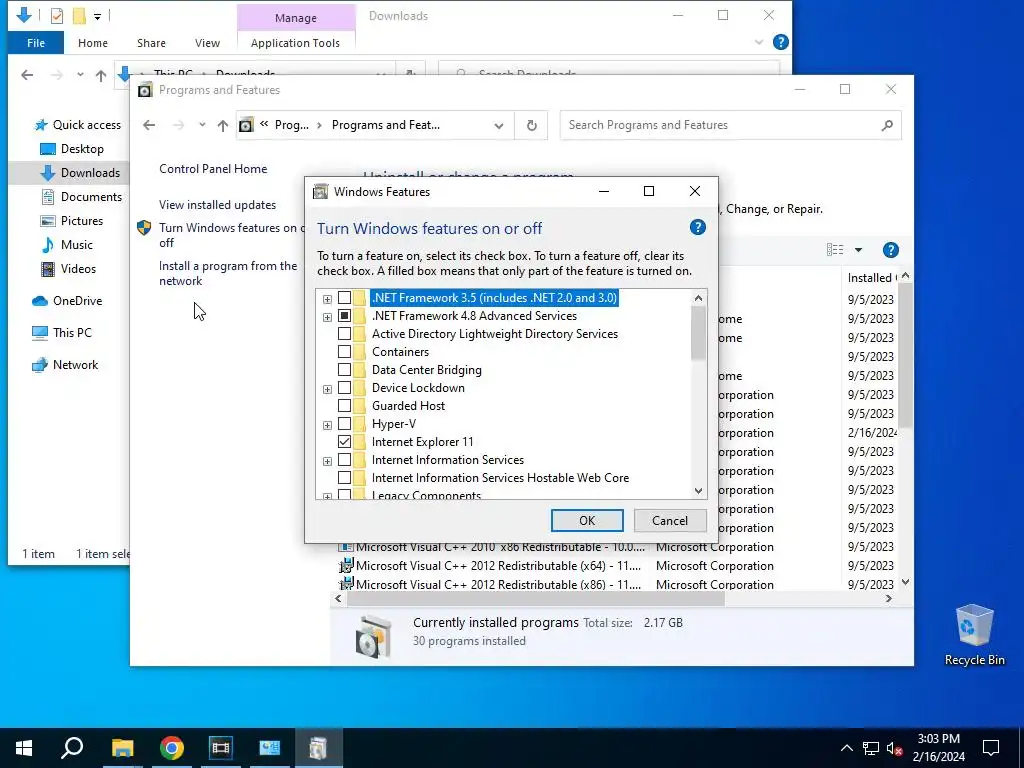
Task: Click the Properties quick access toolbar icon
Action: point(57,16)
